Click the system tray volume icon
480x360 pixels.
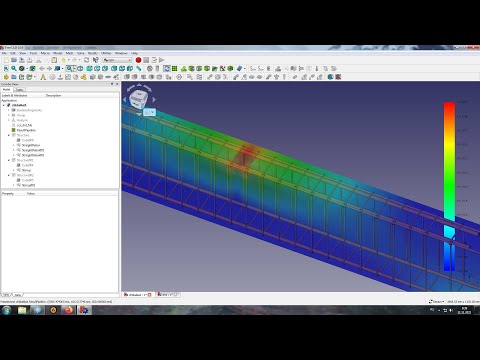click(451, 310)
